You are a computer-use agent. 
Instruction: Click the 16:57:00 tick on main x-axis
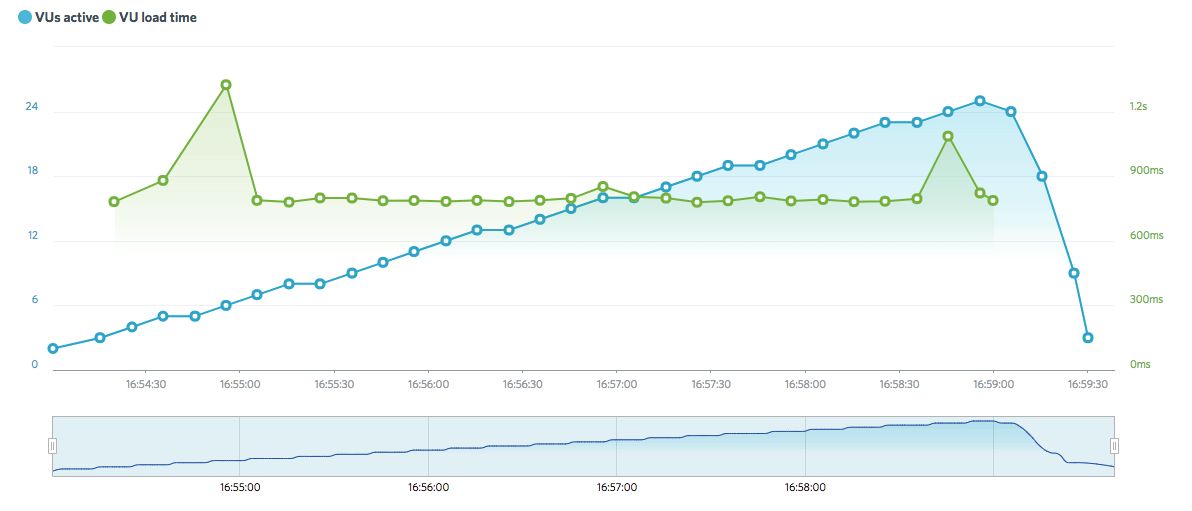[617, 384]
